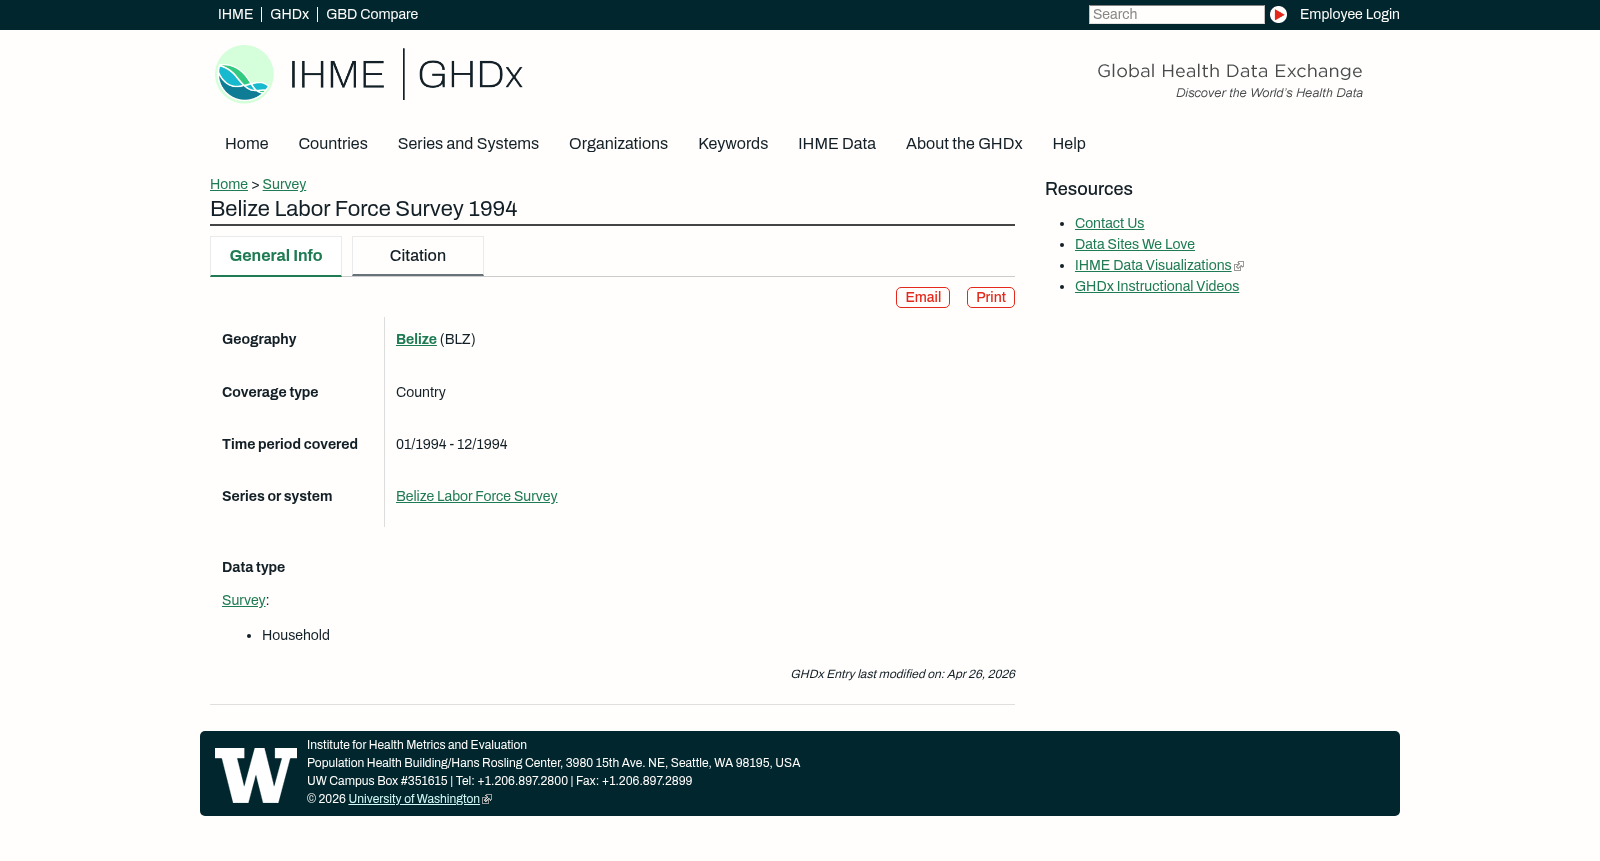Select the General Info tab

pos(276,256)
